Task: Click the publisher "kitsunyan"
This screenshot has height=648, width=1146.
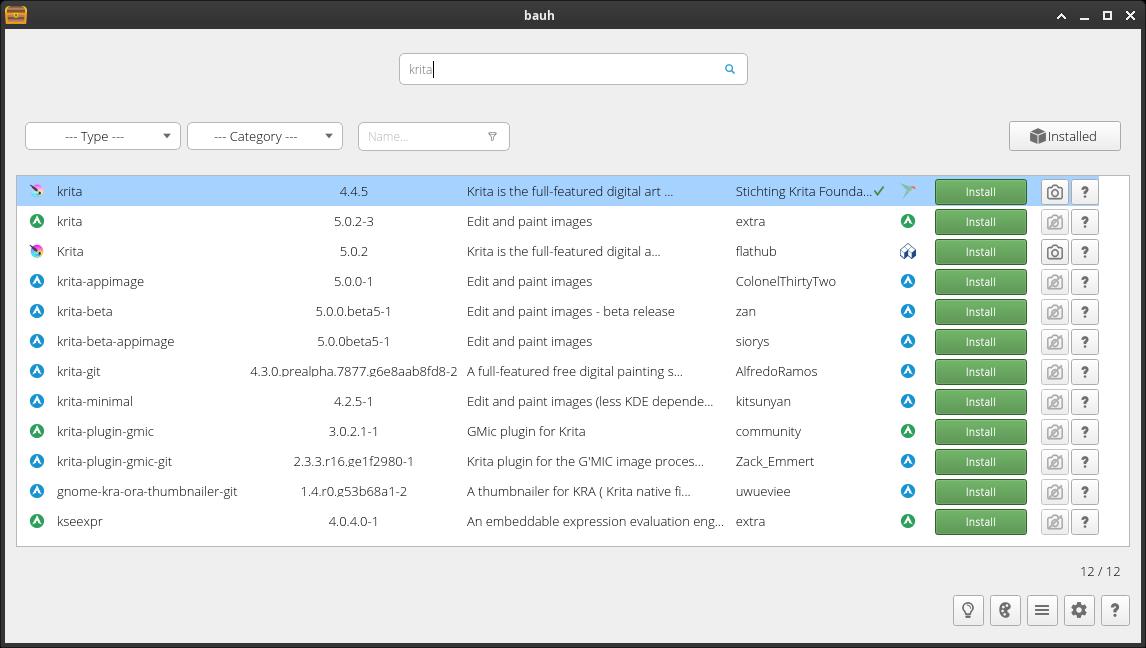Action: tap(763, 401)
